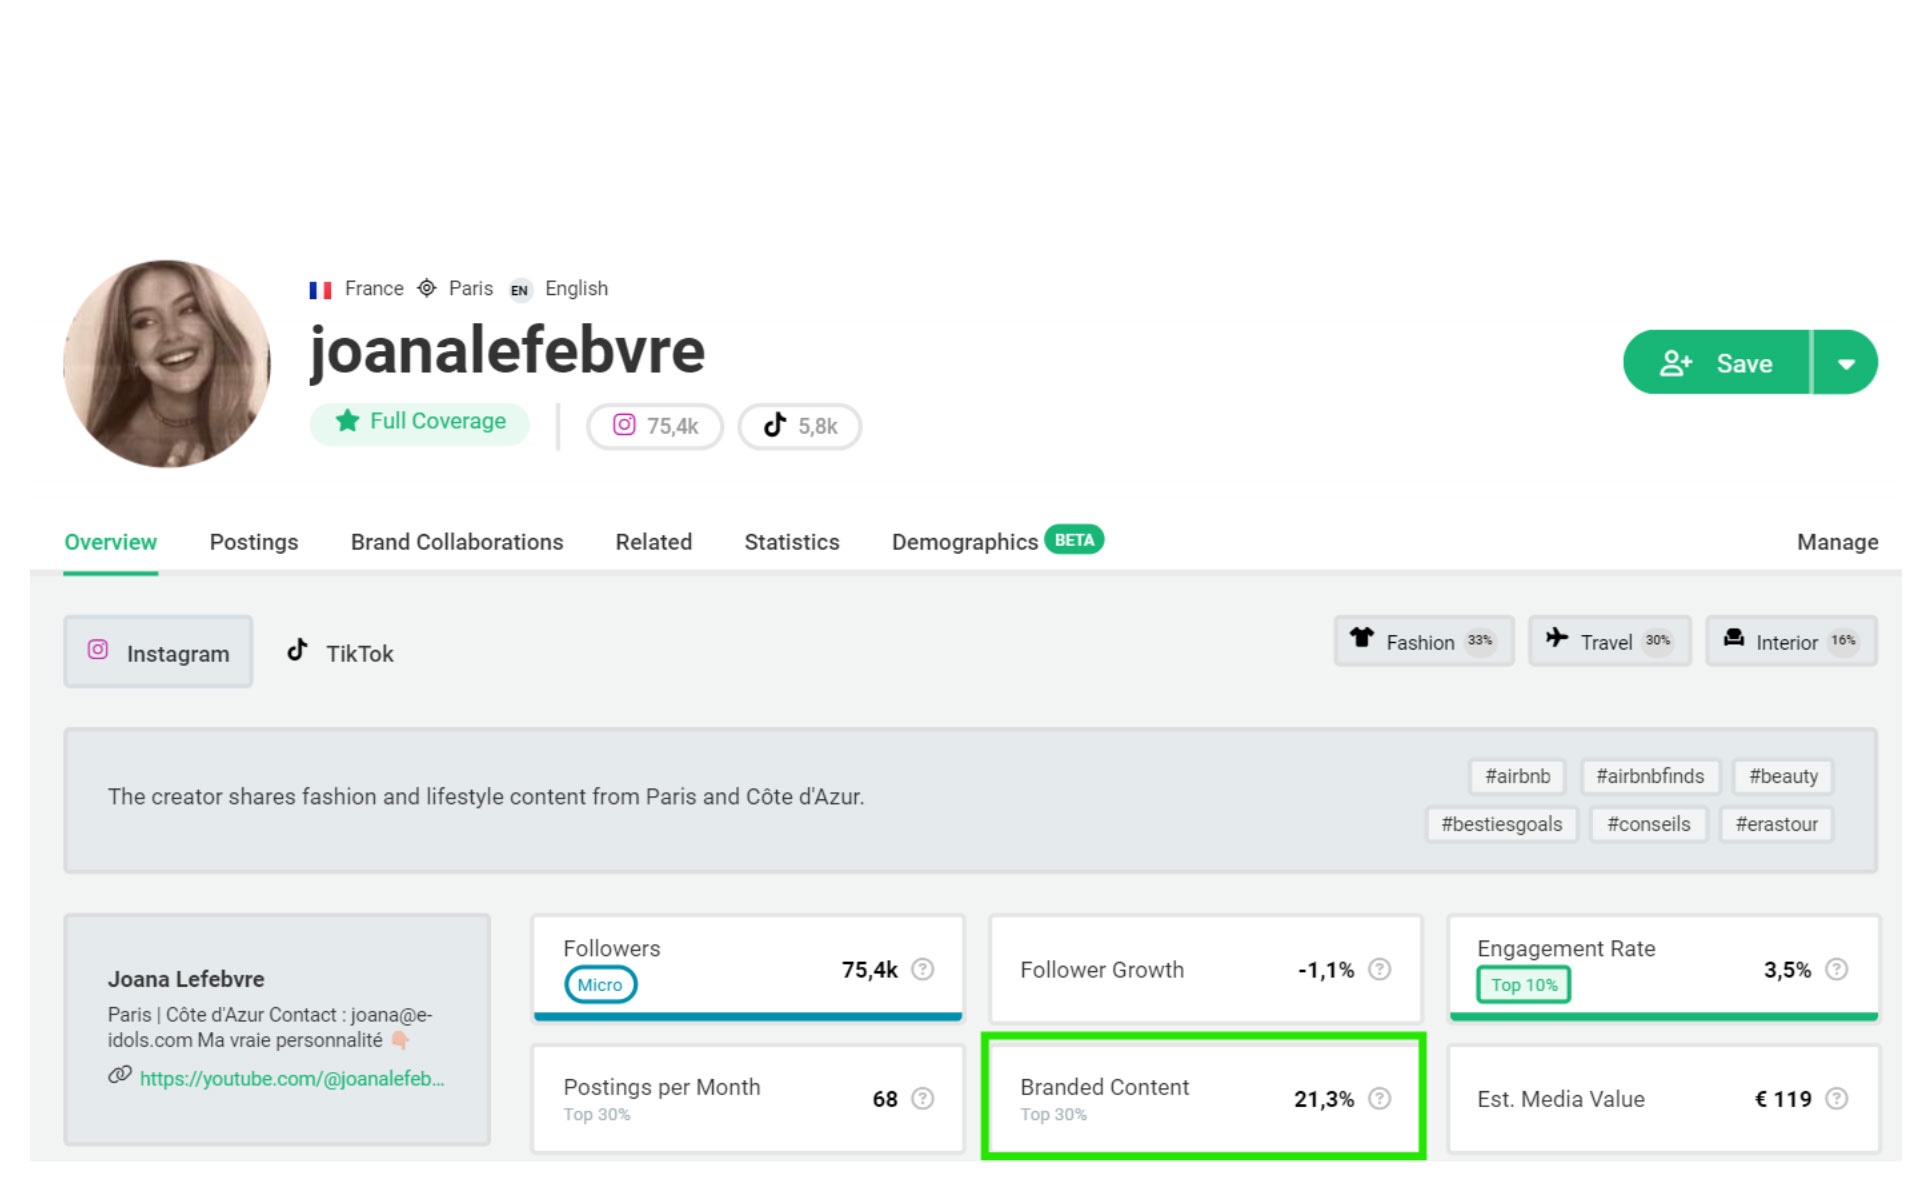Open the TikTok 5,8k follower badge

tap(799, 426)
